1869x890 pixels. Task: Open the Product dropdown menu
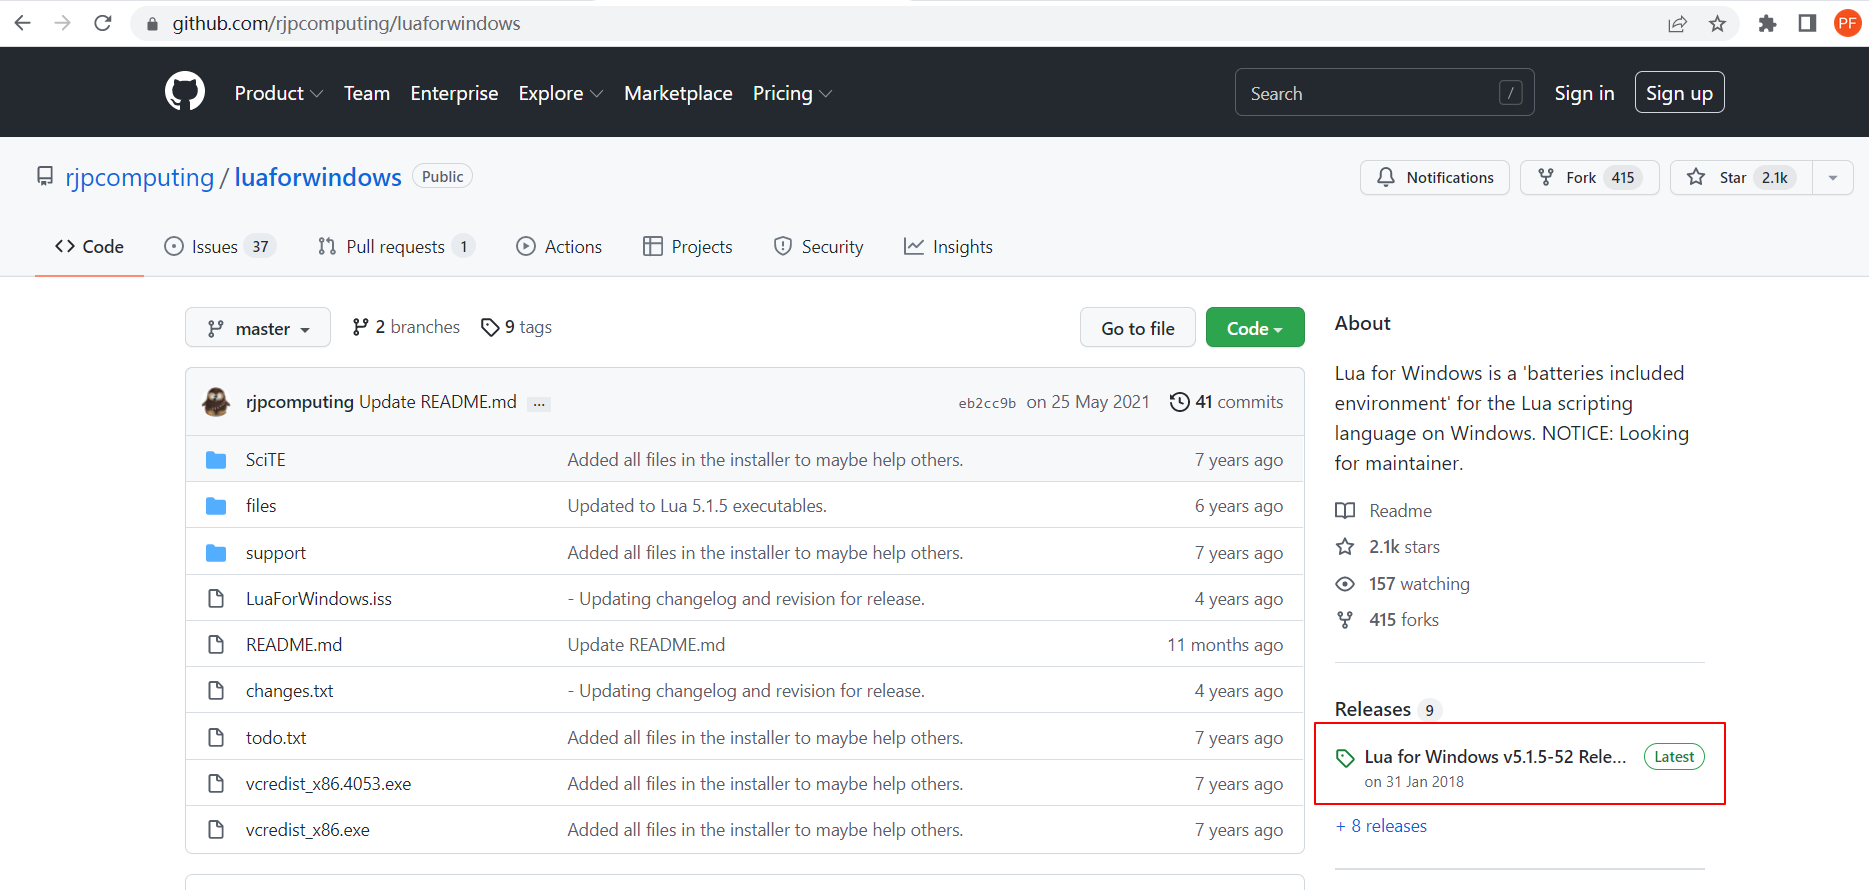tap(278, 93)
